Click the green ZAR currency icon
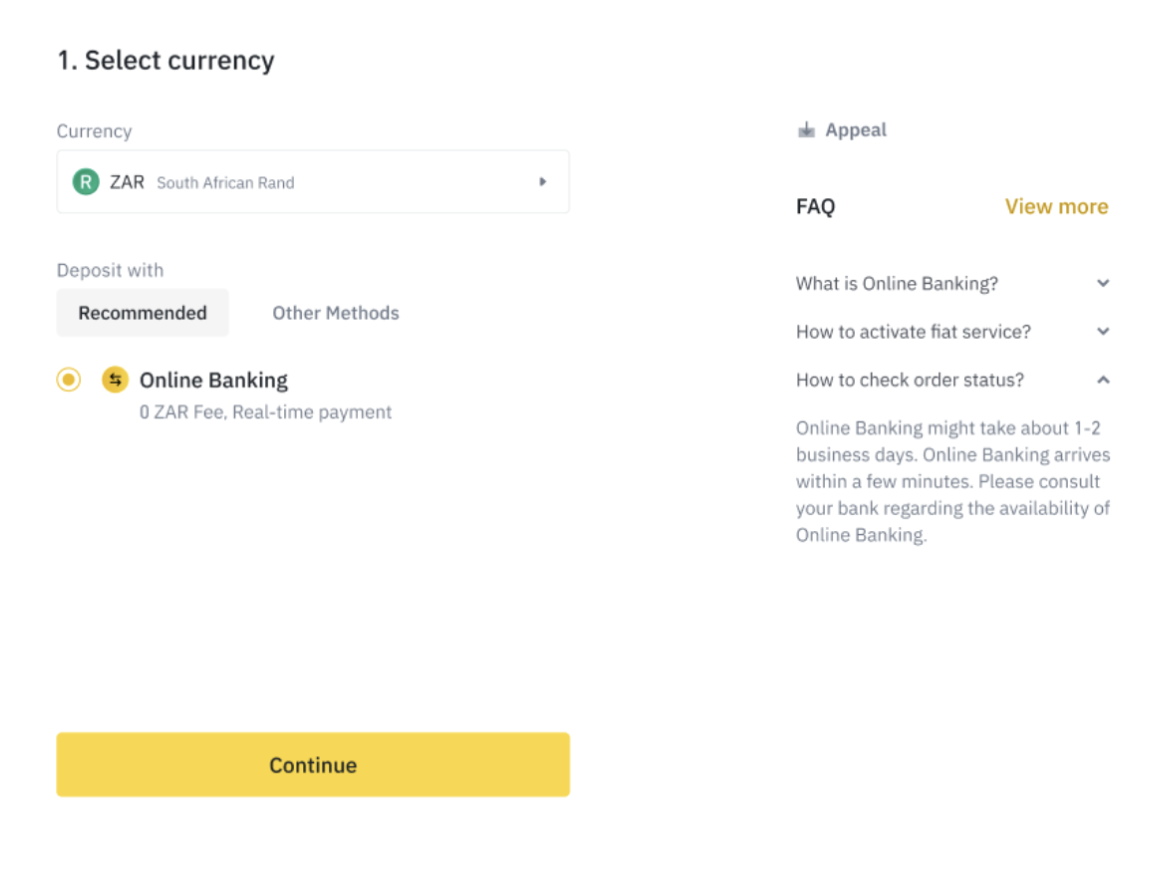The height and width of the screenshot is (876, 1170). coord(86,182)
